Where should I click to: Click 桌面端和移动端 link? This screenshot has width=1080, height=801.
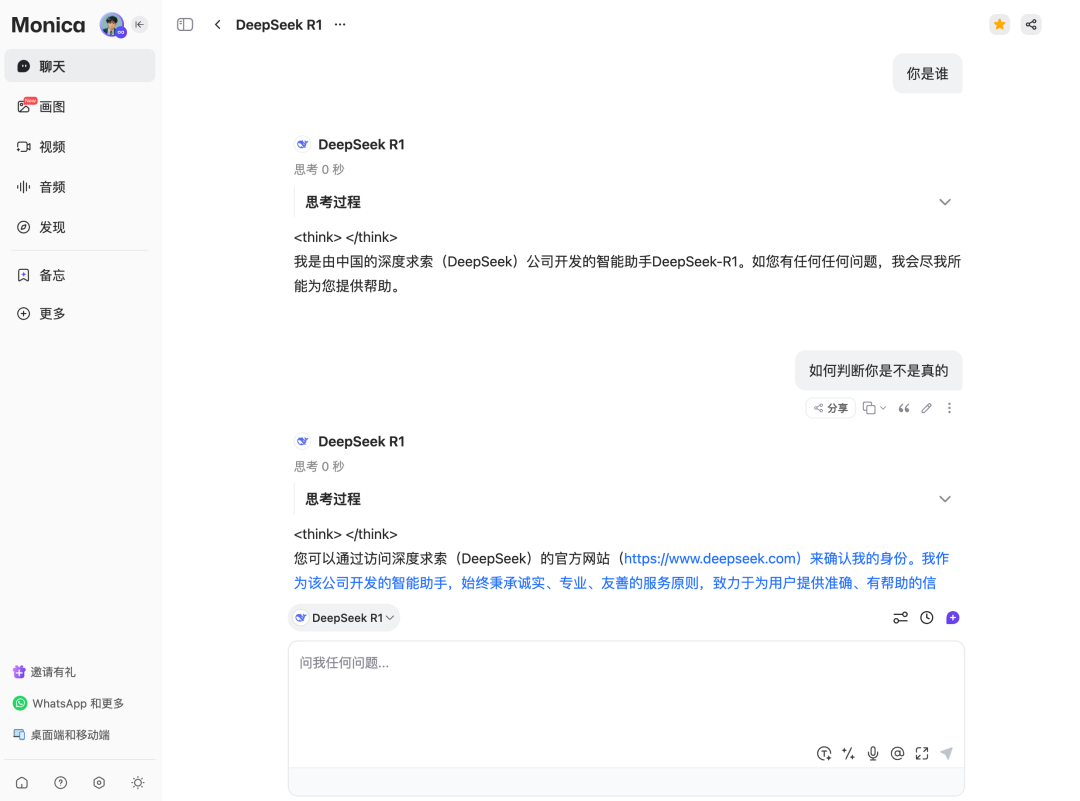pos(61,735)
